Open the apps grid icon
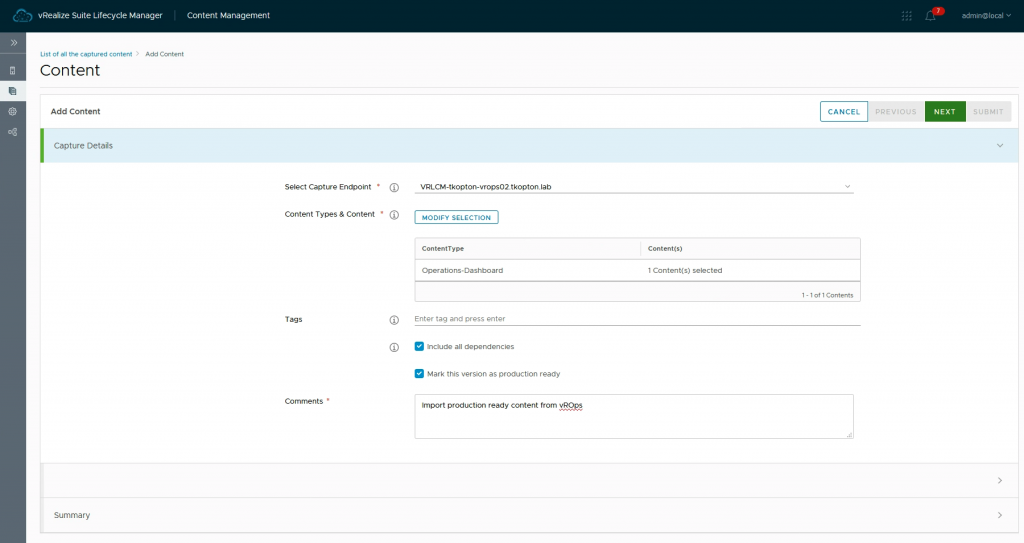This screenshot has height=543, width=1024. point(906,16)
